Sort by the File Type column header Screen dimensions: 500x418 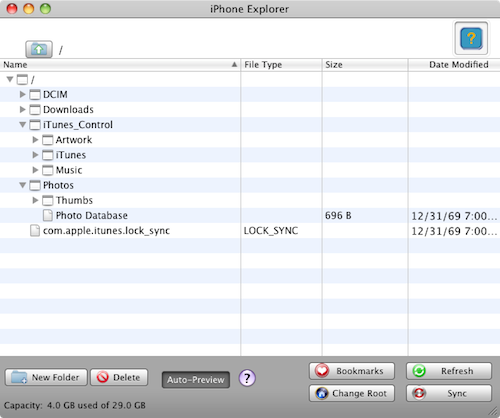coord(281,65)
